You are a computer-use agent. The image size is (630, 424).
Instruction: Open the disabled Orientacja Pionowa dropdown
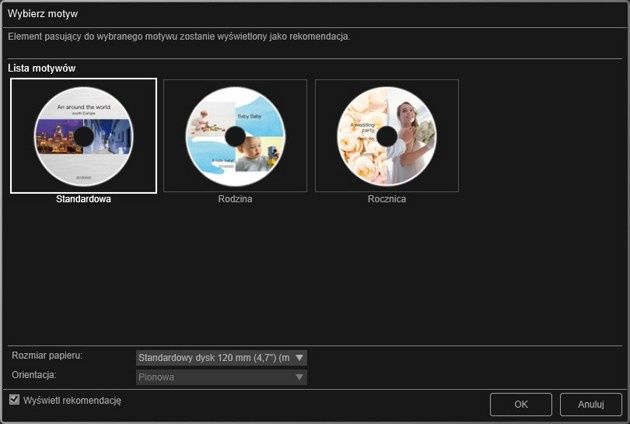click(221, 377)
